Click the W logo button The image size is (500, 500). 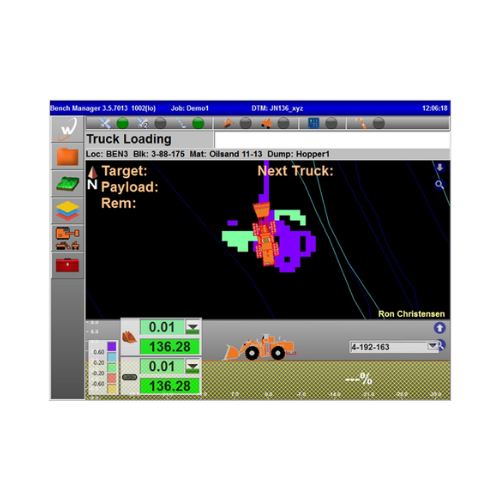tap(67, 129)
